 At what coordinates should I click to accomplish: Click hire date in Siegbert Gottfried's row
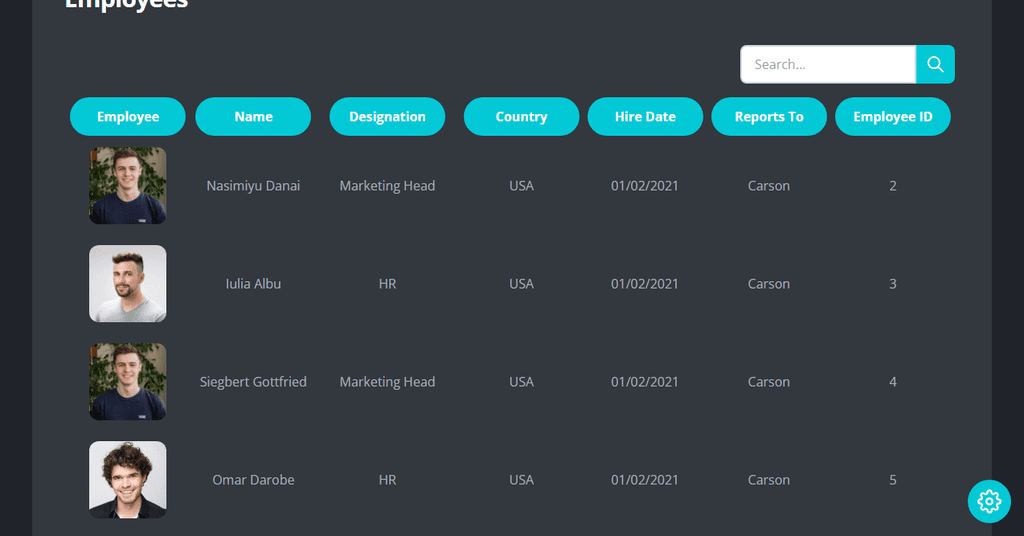645,382
